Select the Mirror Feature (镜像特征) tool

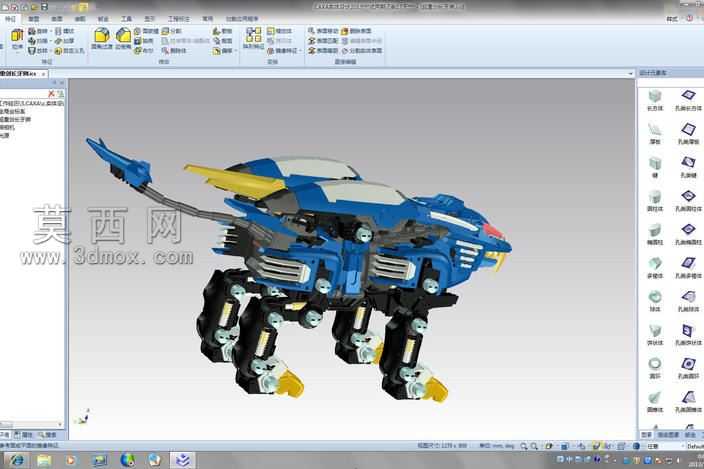282,51
